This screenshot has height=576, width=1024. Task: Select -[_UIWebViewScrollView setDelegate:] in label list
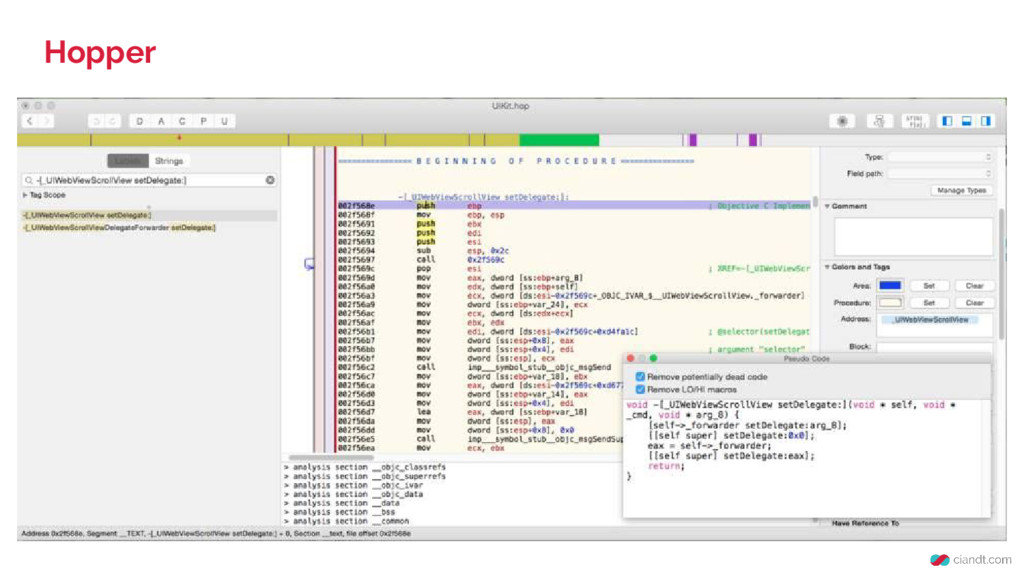(148, 216)
